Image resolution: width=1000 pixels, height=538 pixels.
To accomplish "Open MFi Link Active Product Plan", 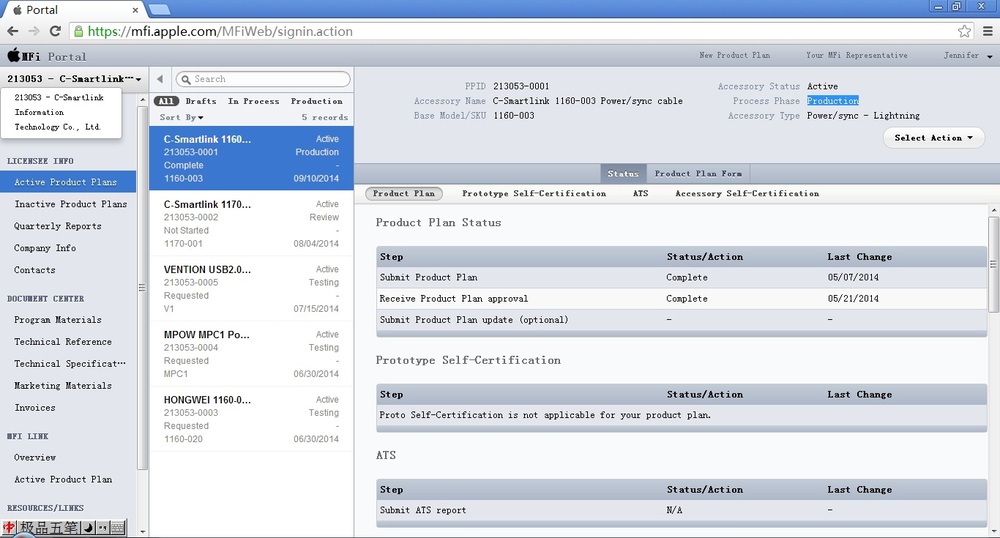I will [x=62, y=479].
